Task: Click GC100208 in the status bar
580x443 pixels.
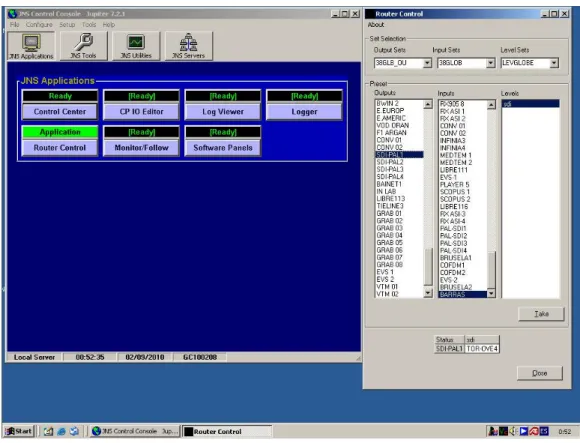Action: click(200, 357)
